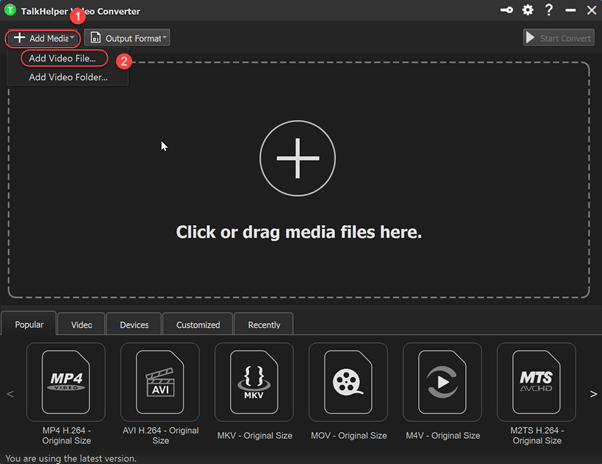The image size is (602, 464).
Task: Select the MP4 H.264 Original Size format icon
Action: [66, 382]
